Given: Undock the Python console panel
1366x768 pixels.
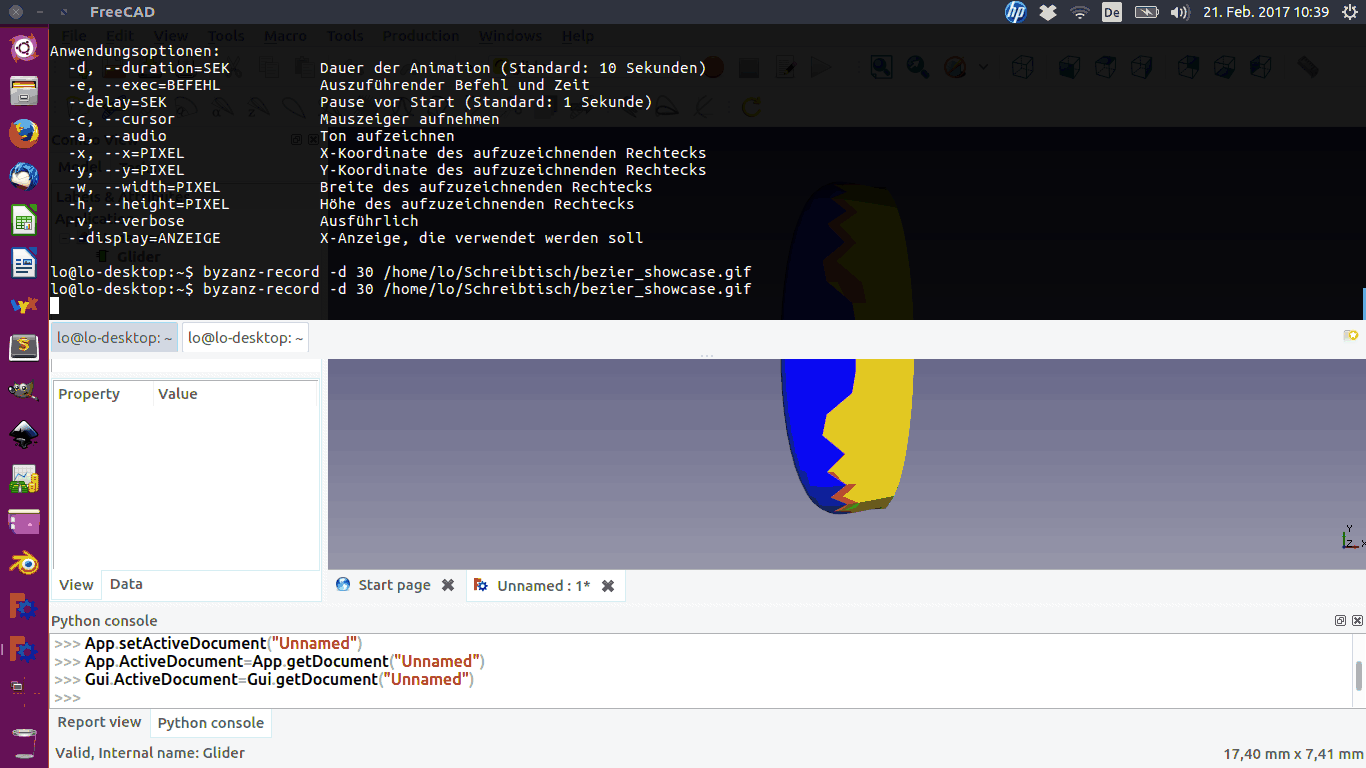Looking at the screenshot, I should [1340, 621].
